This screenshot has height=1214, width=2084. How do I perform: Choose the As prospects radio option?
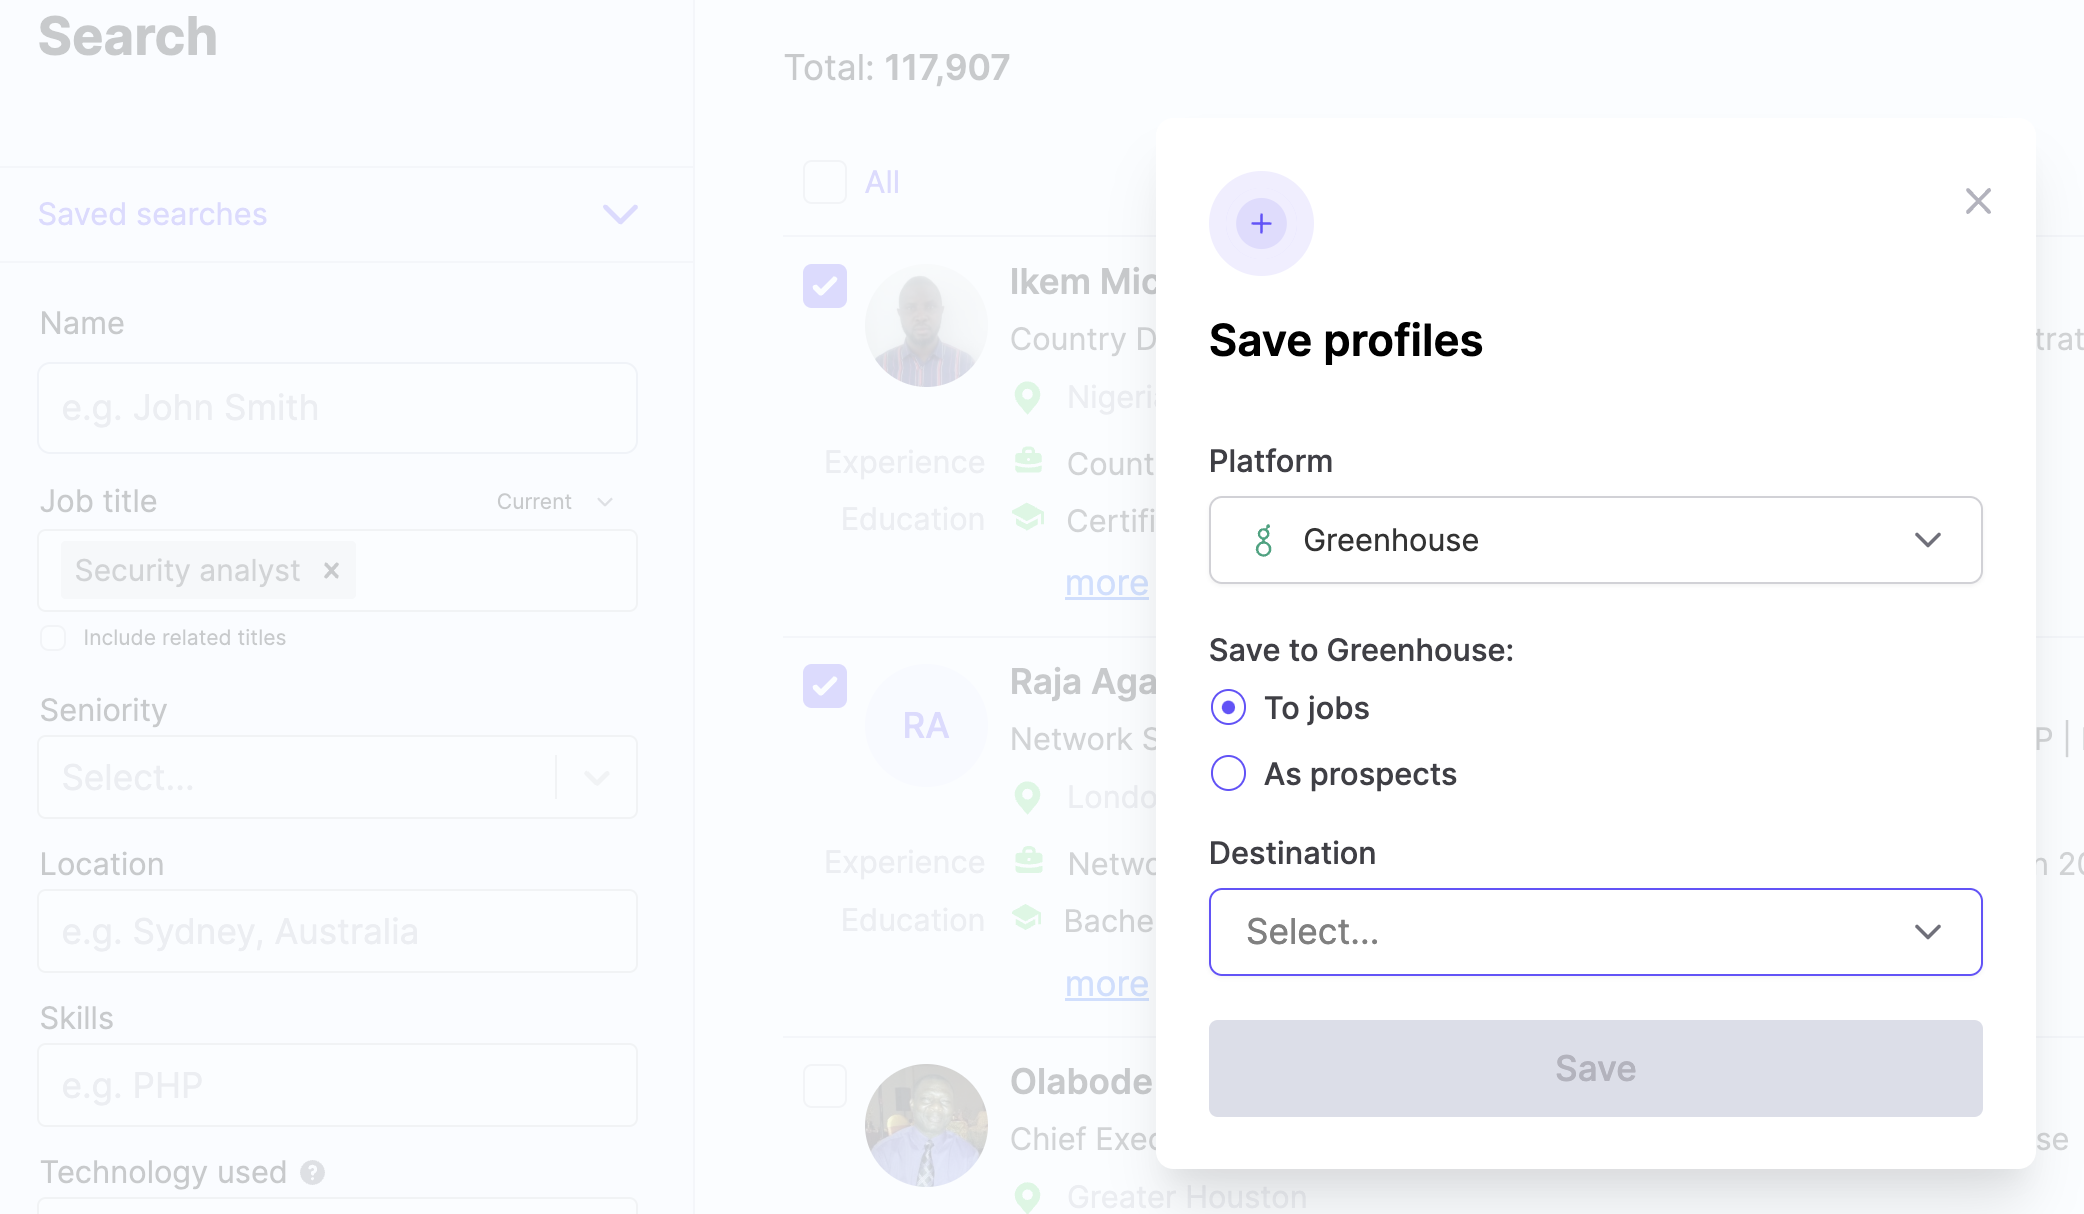point(1228,773)
